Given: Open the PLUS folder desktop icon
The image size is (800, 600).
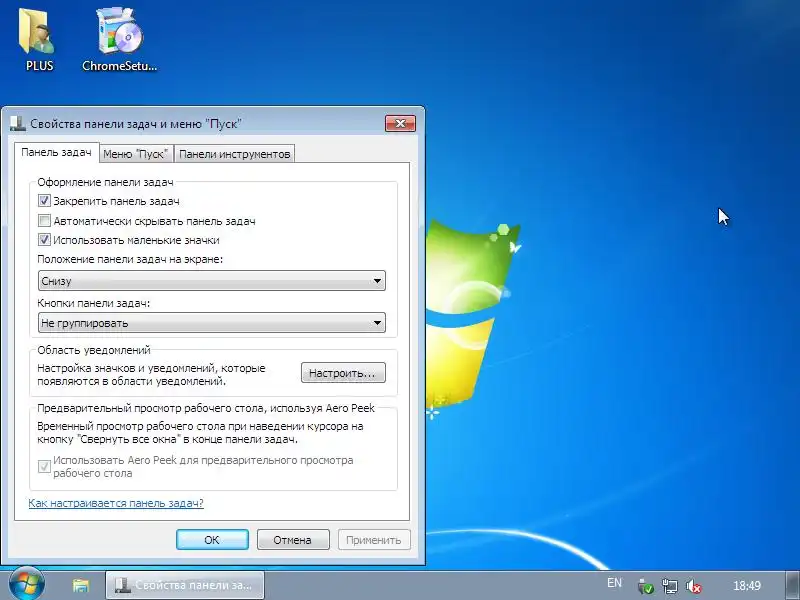Looking at the screenshot, I should (x=38, y=39).
